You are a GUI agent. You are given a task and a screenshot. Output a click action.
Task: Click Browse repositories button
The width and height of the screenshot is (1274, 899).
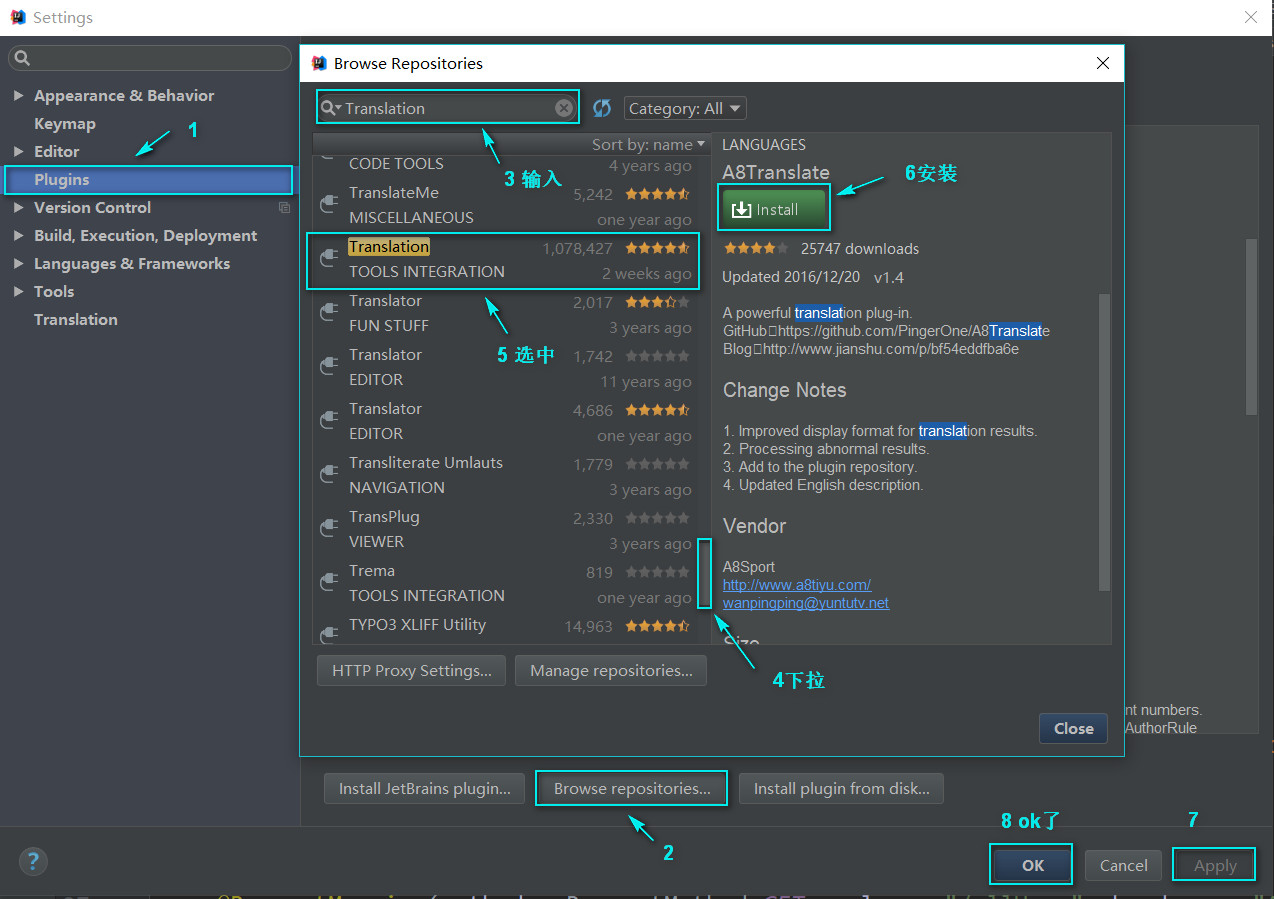632,789
